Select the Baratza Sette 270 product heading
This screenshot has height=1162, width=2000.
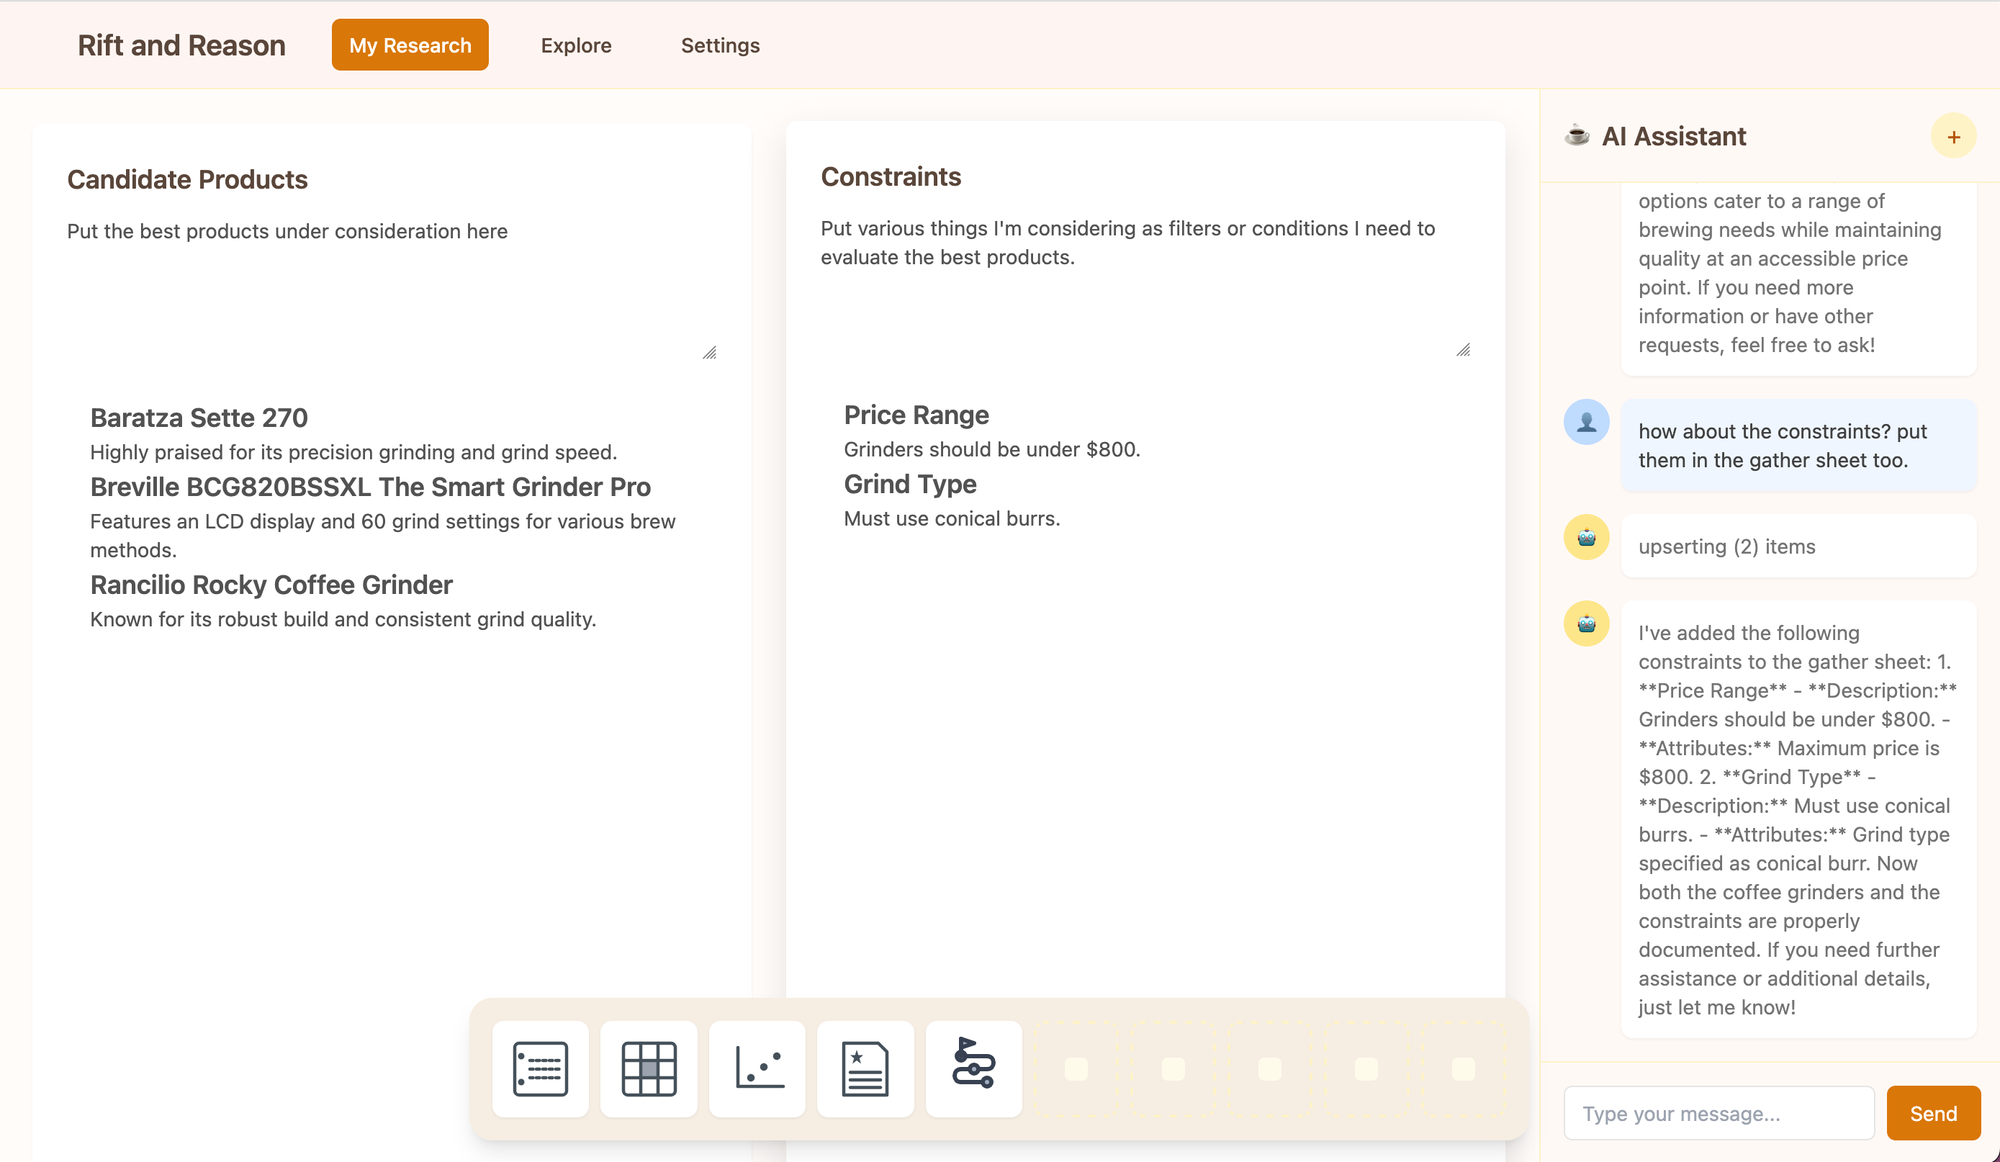[199, 417]
